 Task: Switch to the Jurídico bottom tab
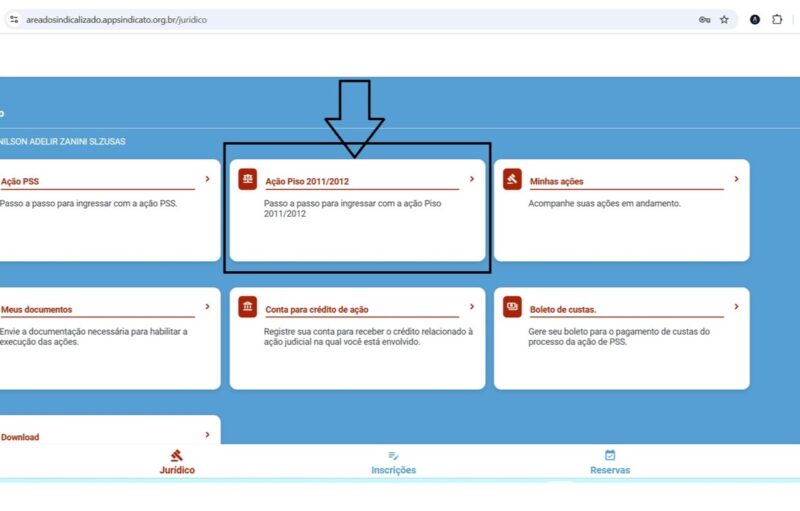pyautogui.click(x=177, y=462)
